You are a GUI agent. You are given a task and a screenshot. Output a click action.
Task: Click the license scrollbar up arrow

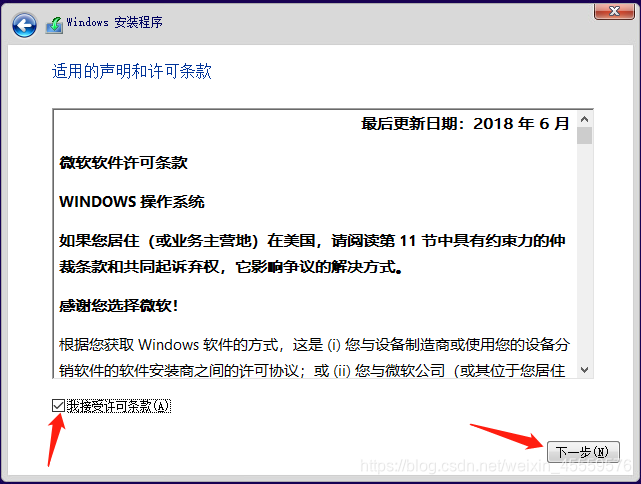point(585,119)
